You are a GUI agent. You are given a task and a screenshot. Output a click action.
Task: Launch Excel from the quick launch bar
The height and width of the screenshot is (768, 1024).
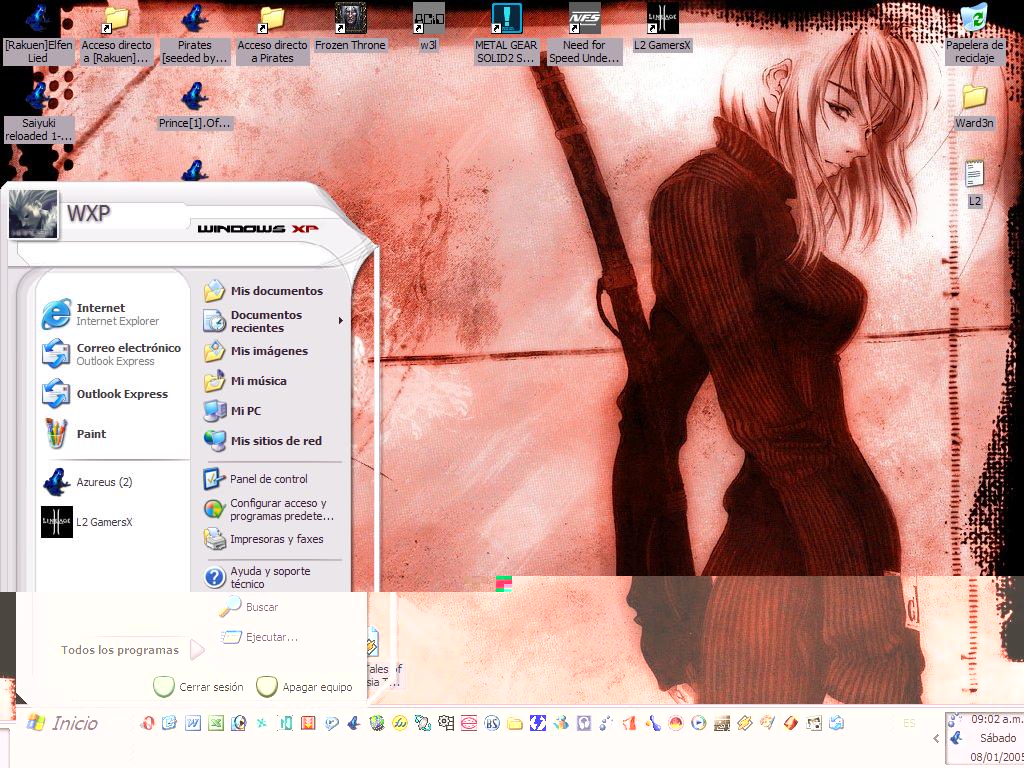[x=216, y=723]
